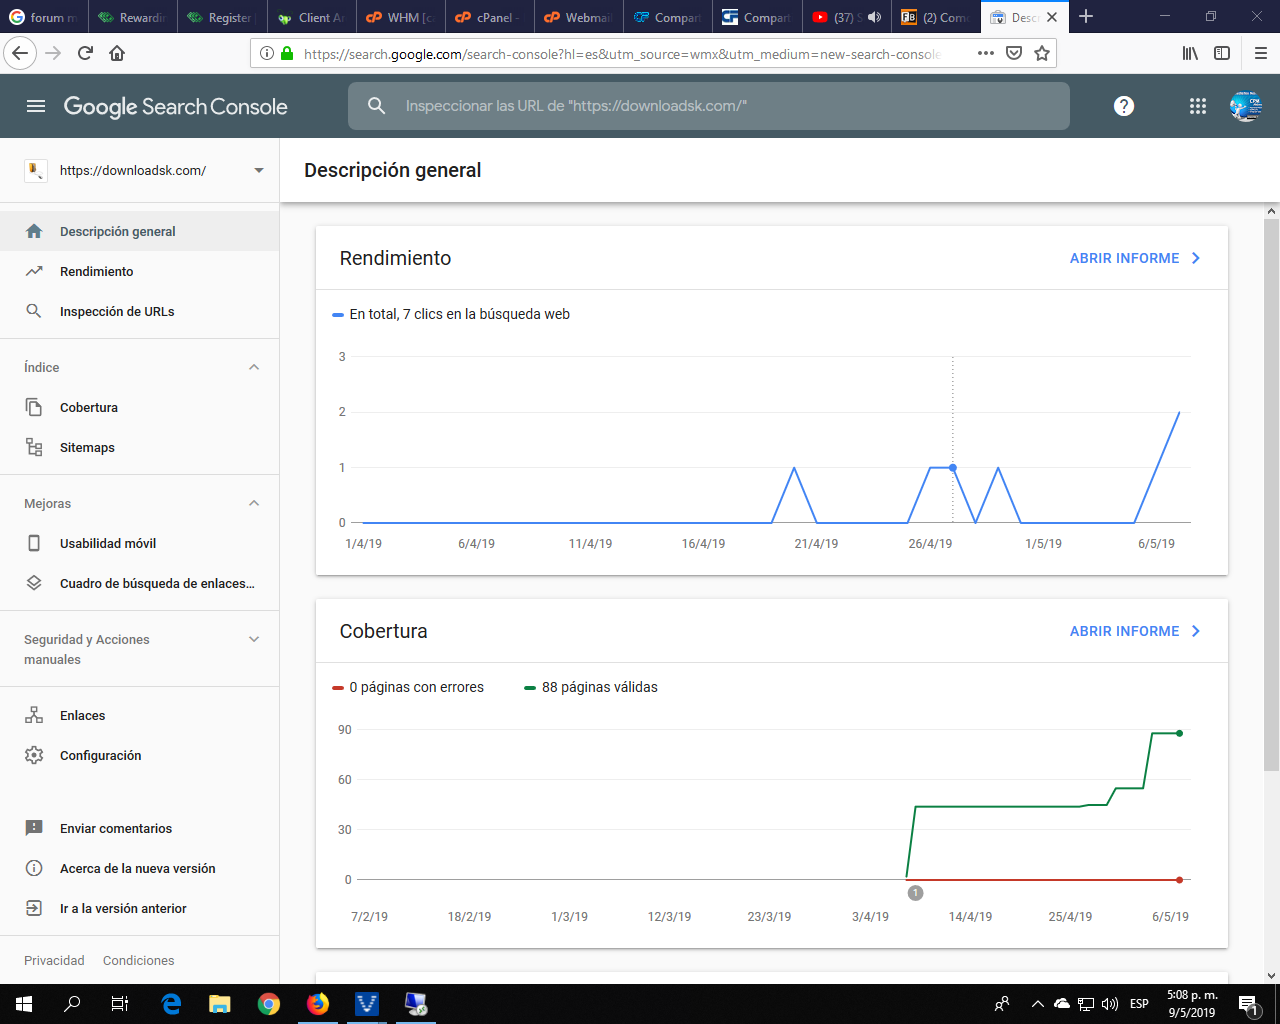Open a new browser tab
This screenshot has height=1024, width=1280.
[1086, 16]
